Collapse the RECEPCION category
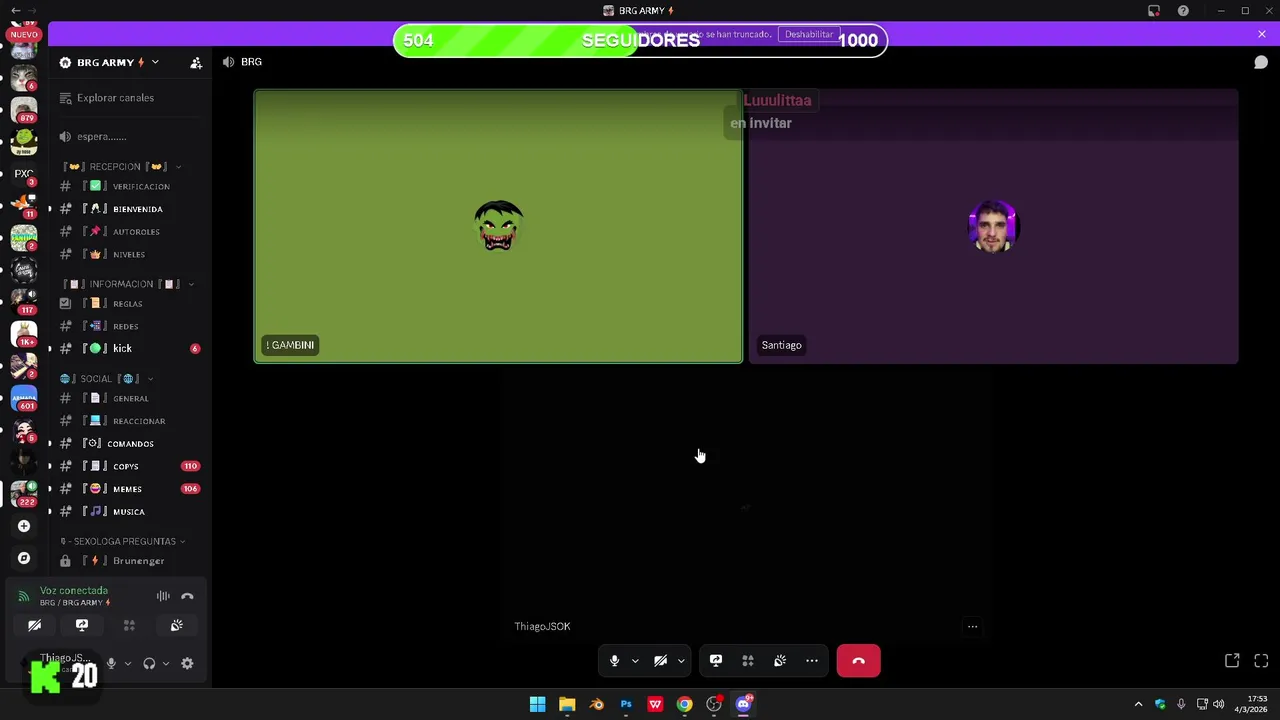This screenshot has width=1280, height=720. pos(122,167)
